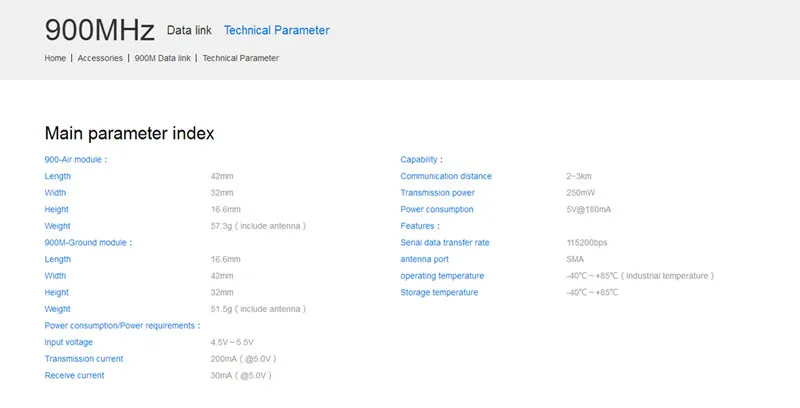Click the Length label under 900M-Ground module
This screenshot has width=800, height=408.
point(58,259)
